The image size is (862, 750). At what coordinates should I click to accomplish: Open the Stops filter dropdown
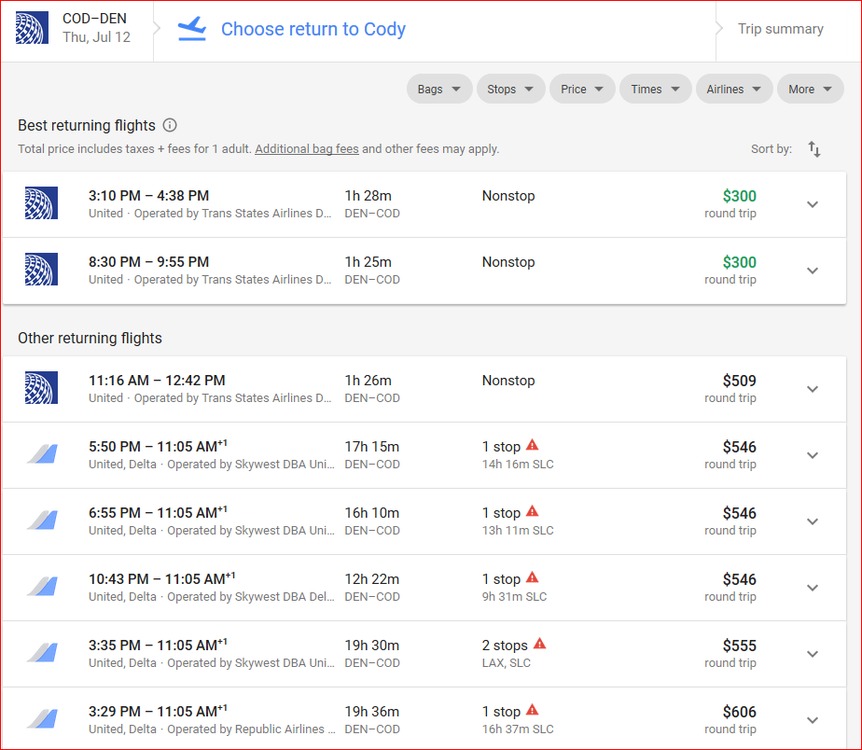click(x=510, y=89)
